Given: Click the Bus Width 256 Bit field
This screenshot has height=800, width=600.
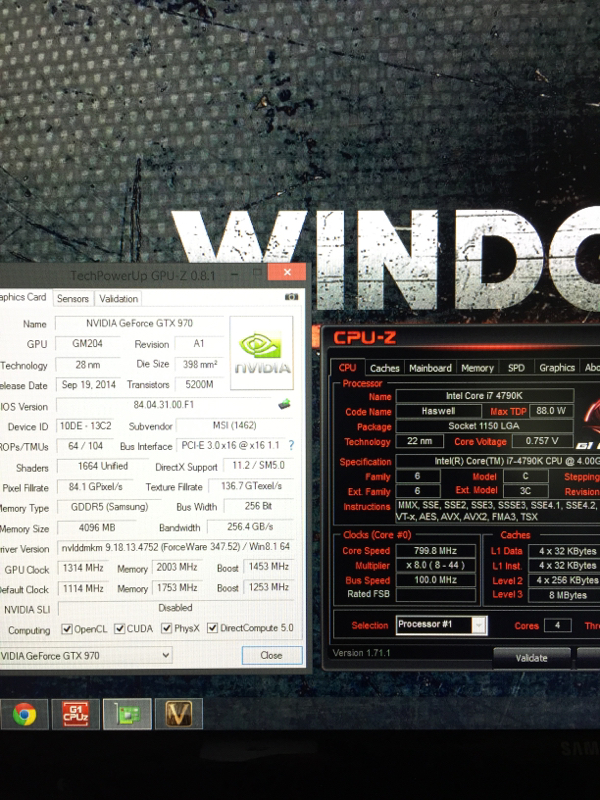Looking at the screenshot, I should [x=258, y=506].
